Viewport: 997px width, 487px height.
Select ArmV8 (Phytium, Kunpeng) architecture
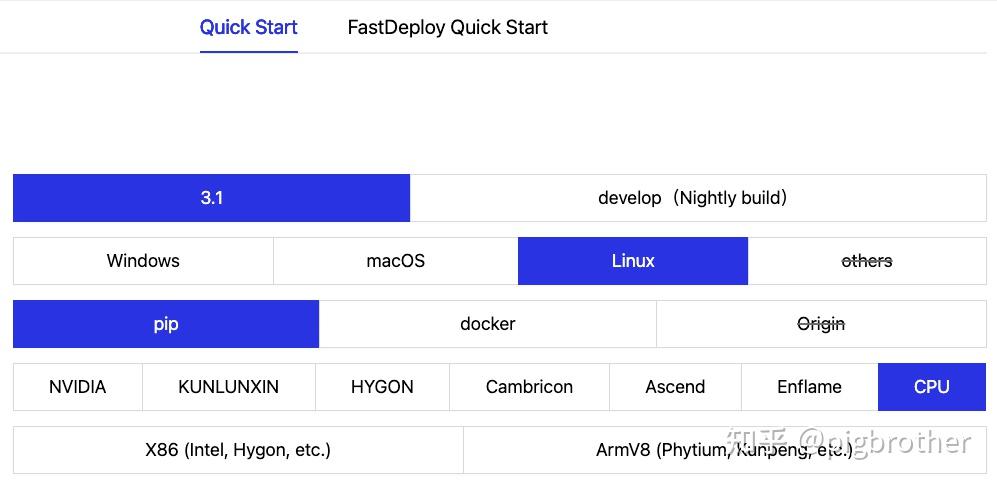724,450
